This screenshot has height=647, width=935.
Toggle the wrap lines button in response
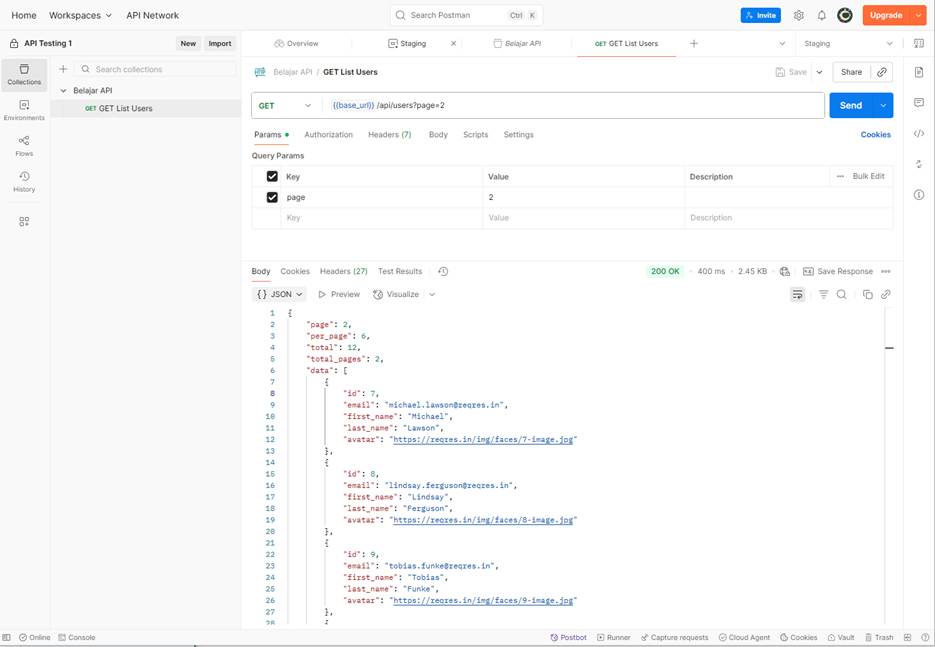click(x=797, y=295)
